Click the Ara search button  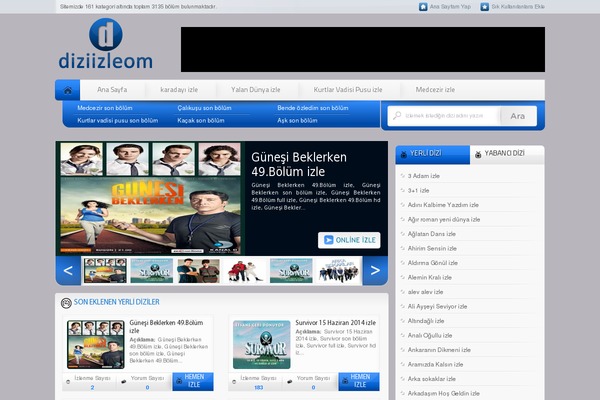[x=518, y=116]
